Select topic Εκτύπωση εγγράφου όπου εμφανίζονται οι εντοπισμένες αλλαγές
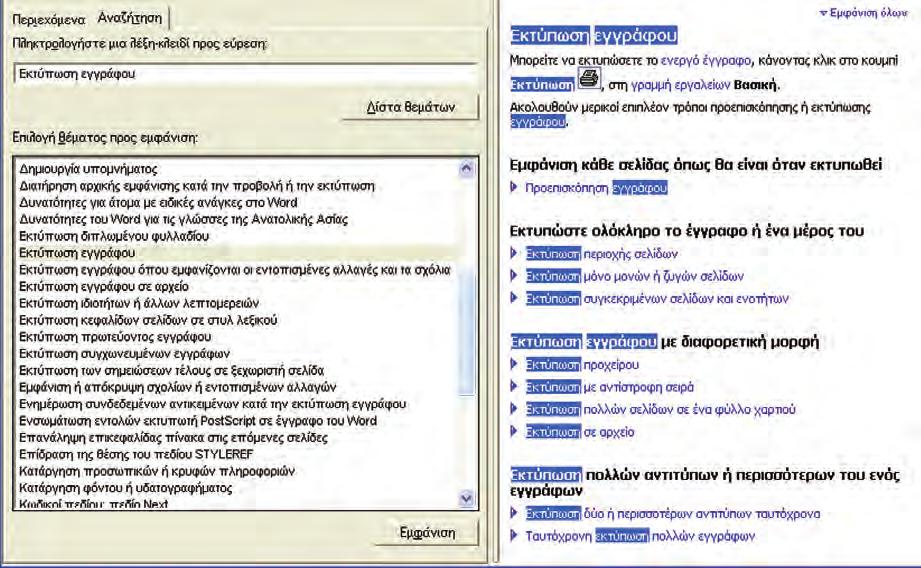The image size is (921, 568). (234, 270)
